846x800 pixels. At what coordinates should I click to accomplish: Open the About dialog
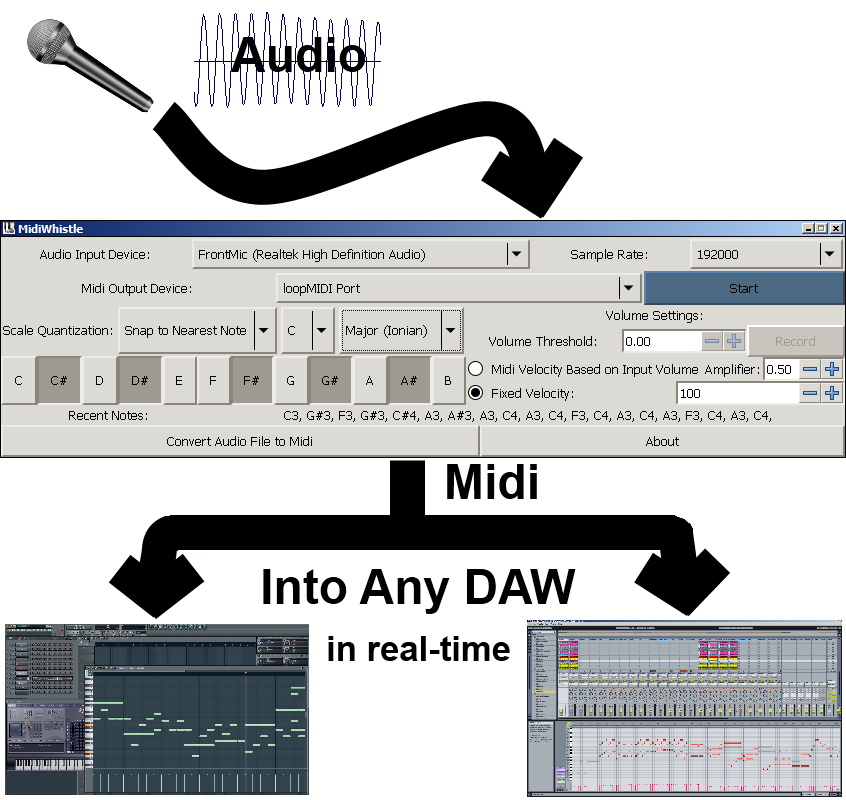(662, 441)
